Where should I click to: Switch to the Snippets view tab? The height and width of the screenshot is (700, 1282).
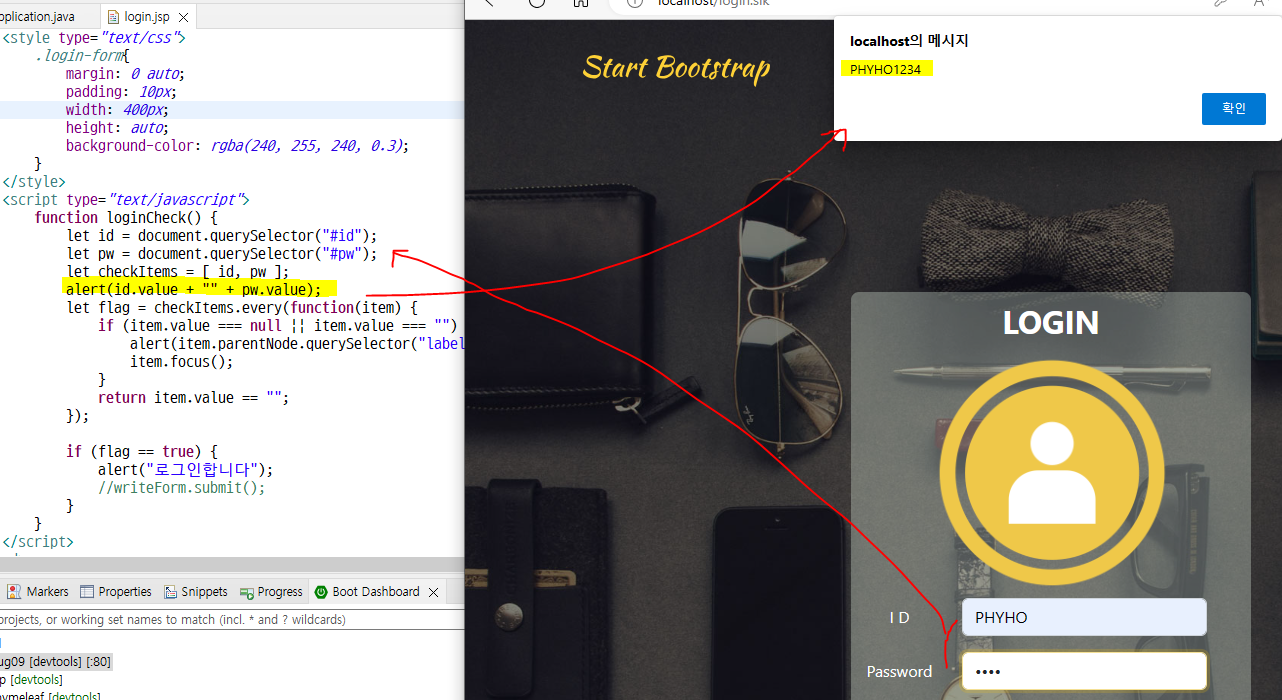click(x=196, y=592)
